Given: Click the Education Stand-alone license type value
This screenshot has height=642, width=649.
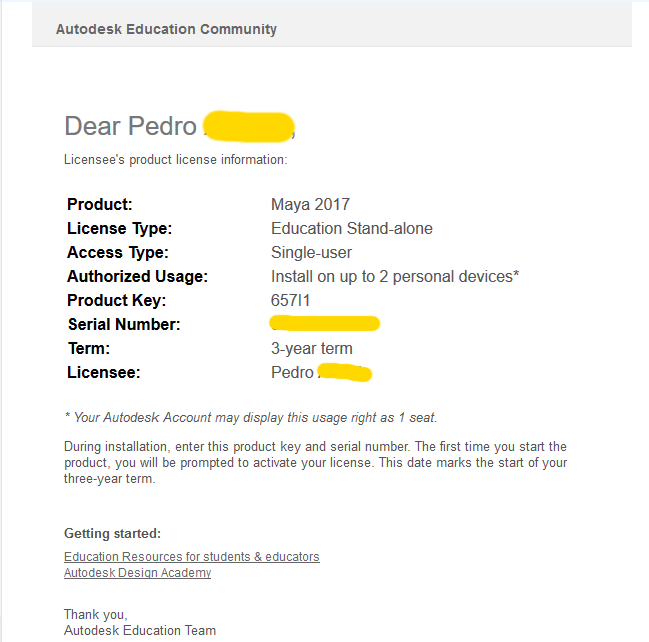Looking at the screenshot, I should pyautogui.click(x=351, y=228).
